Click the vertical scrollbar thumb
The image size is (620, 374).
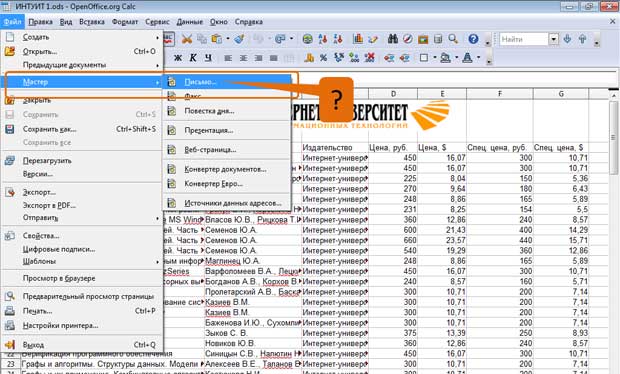pyautogui.click(x=613, y=137)
